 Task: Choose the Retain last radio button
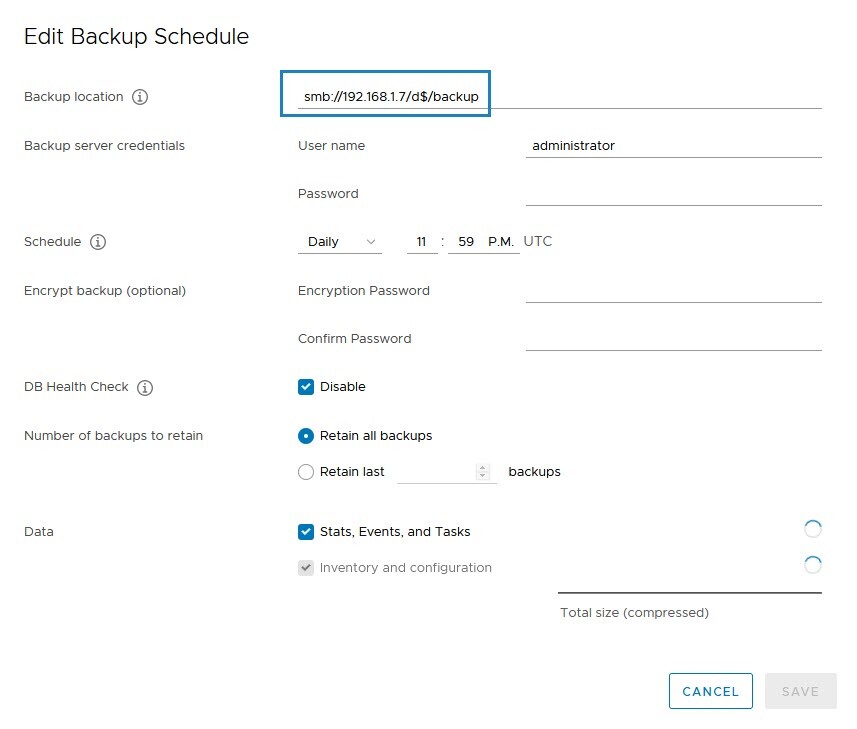(x=306, y=472)
